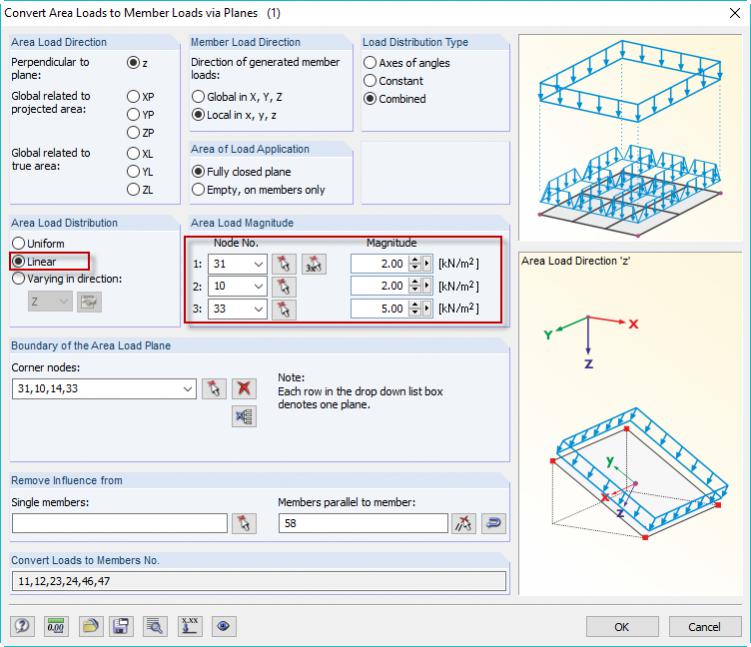Viewport: 751px width, 647px height.
Task: Click the Single members input field
Action: [120, 523]
